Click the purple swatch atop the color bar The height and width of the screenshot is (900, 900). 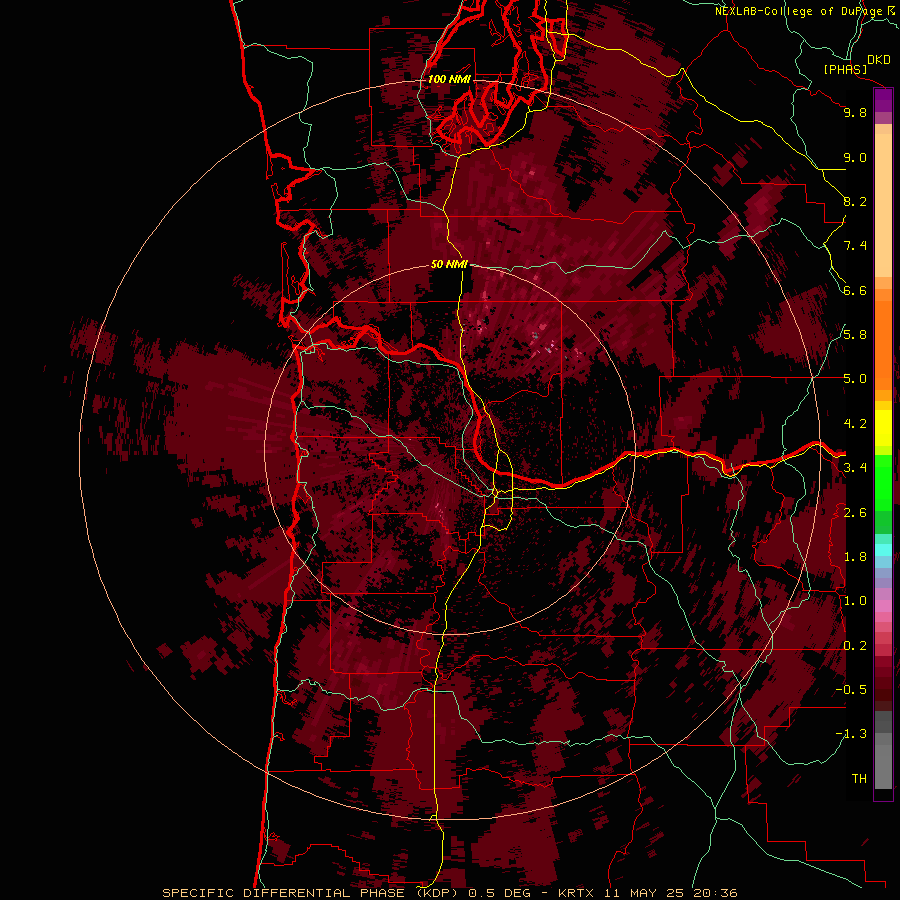coord(883,100)
